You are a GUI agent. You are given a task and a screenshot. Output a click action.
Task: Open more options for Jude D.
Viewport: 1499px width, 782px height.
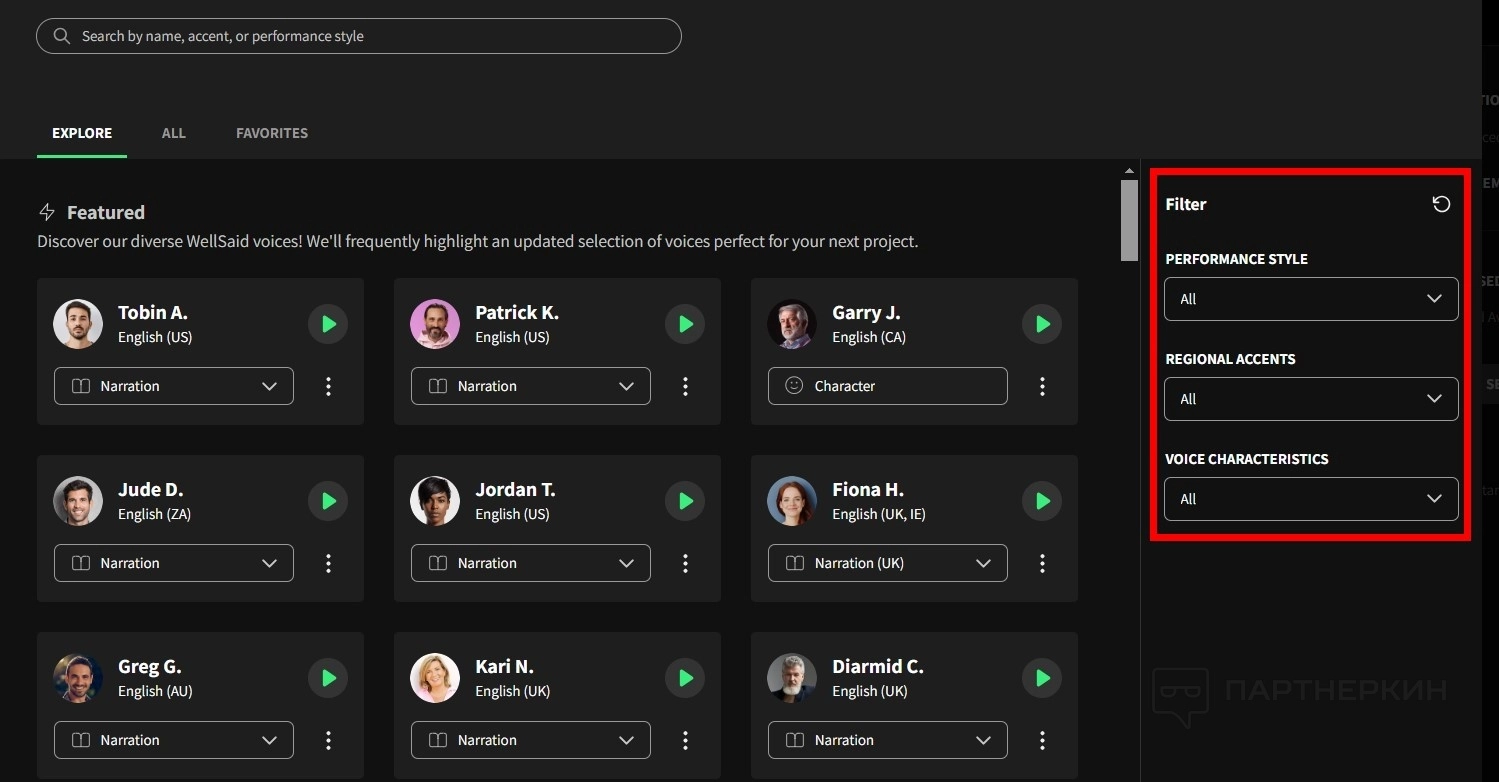coord(328,563)
